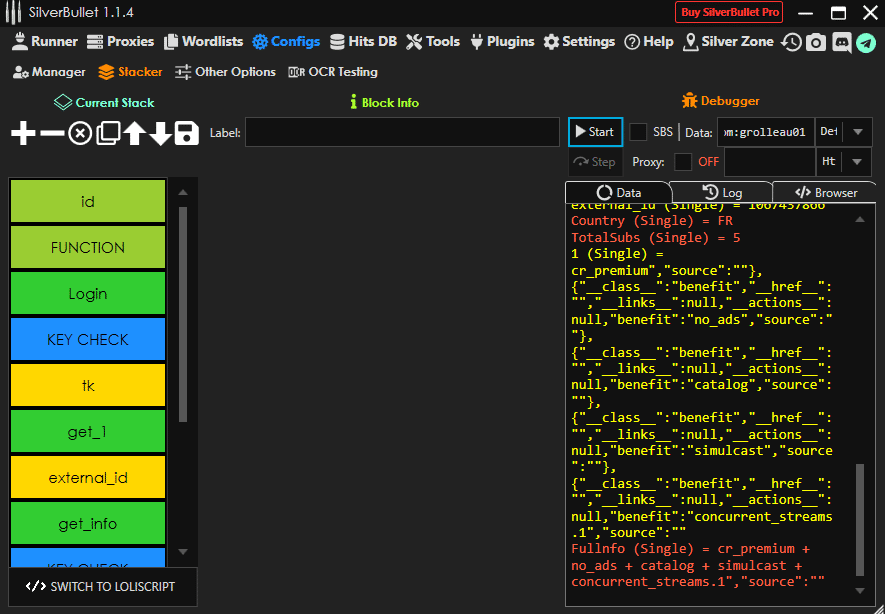Open the Discord icon link

pyautogui.click(x=842, y=42)
